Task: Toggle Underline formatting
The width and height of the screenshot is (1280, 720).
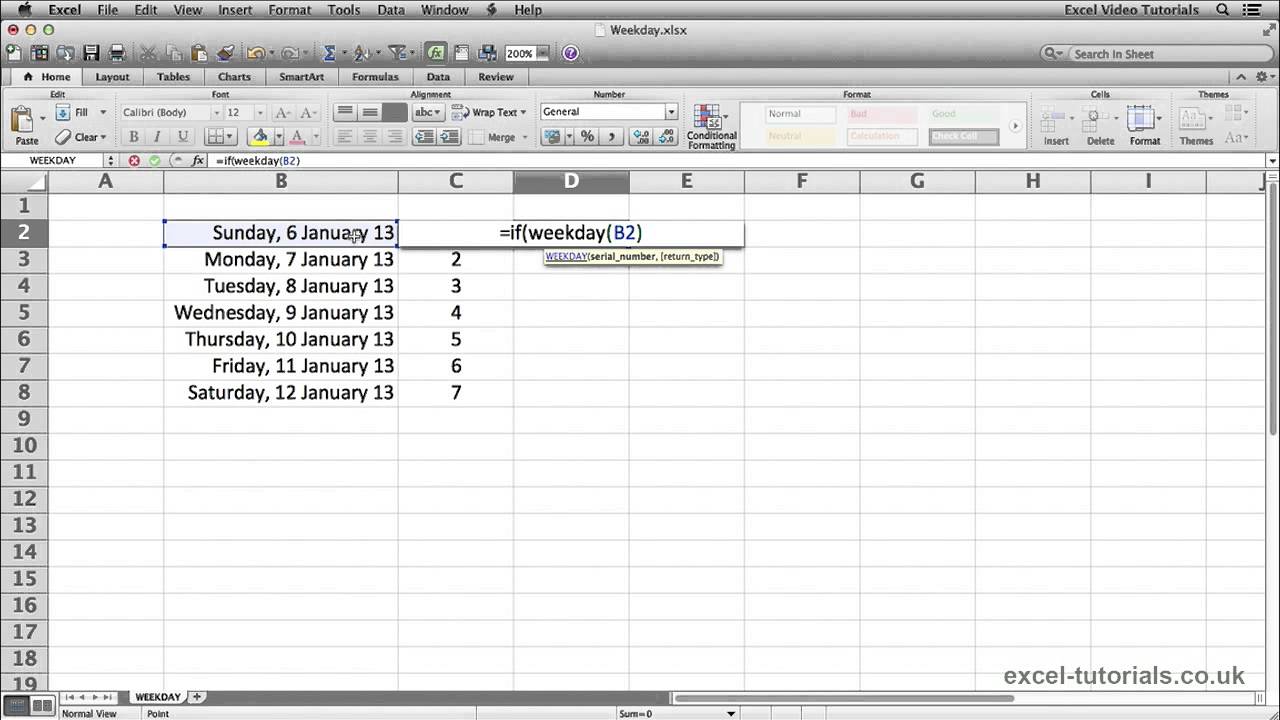Action: point(182,137)
